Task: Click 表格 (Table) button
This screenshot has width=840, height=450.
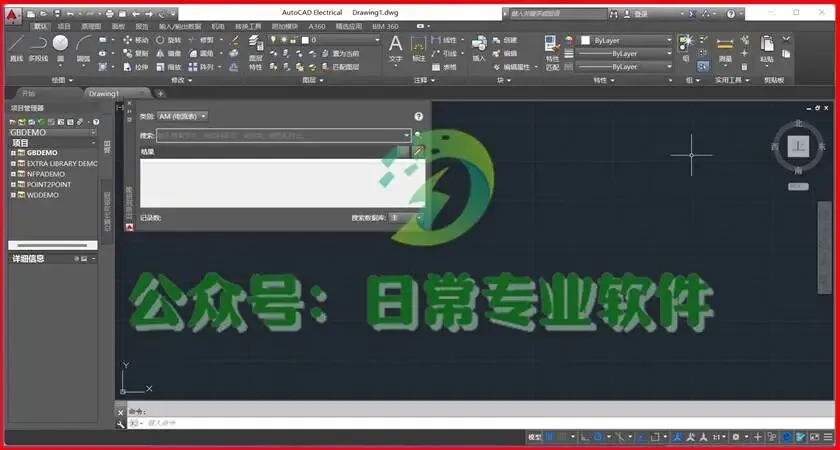Action: coord(444,67)
